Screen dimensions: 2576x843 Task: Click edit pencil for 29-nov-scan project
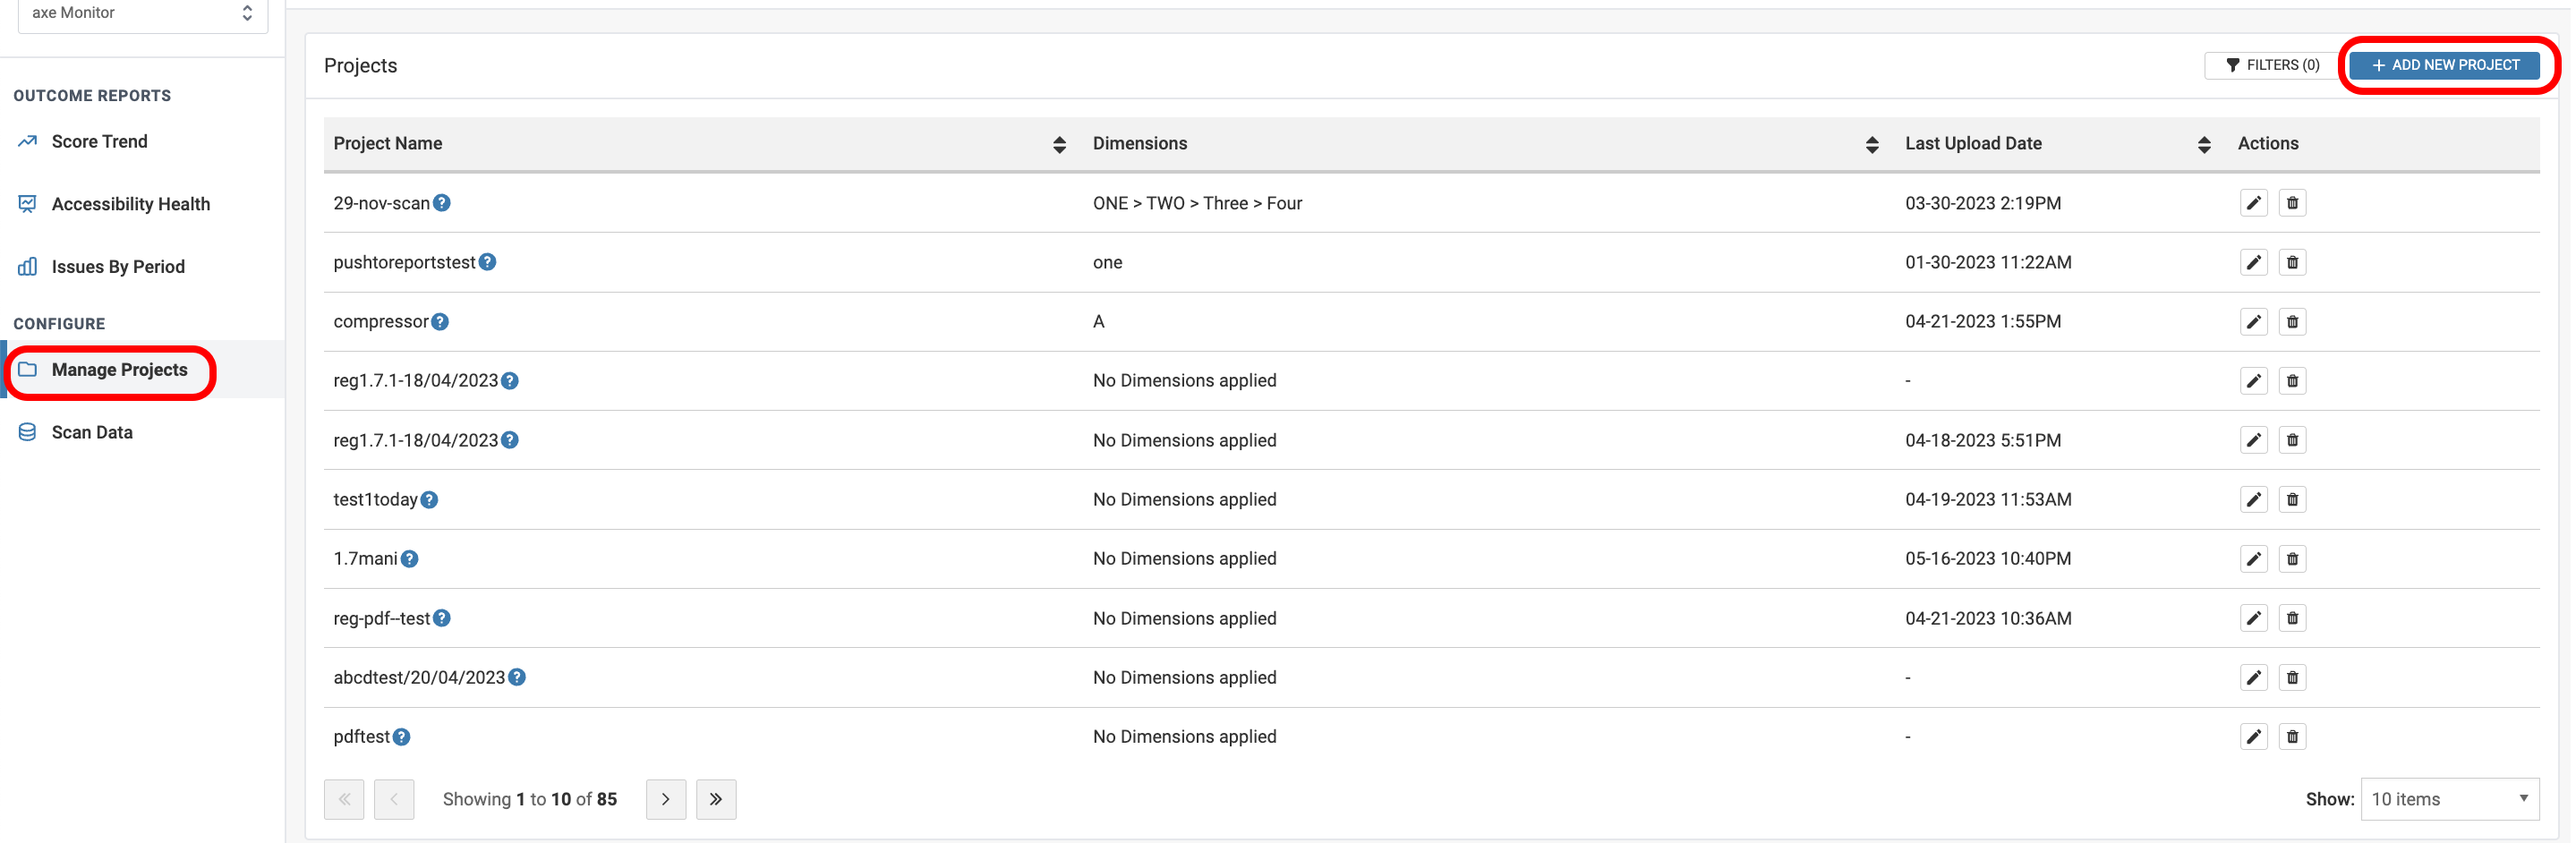click(2253, 203)
